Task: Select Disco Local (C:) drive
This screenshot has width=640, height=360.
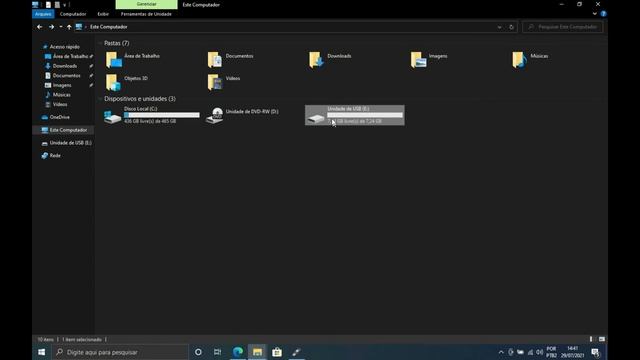Action: tap(151, 115)
